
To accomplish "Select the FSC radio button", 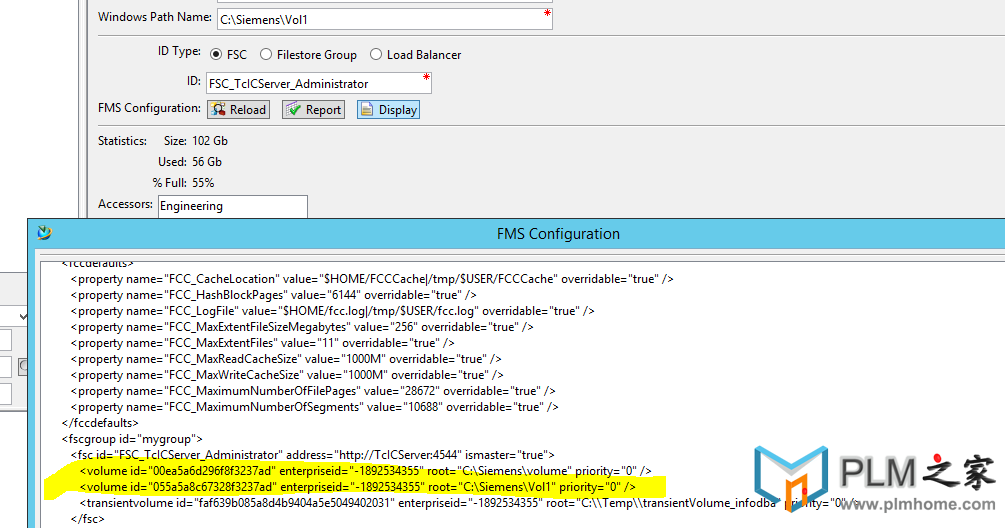I will pyautogui.click(x=216, y=54).
